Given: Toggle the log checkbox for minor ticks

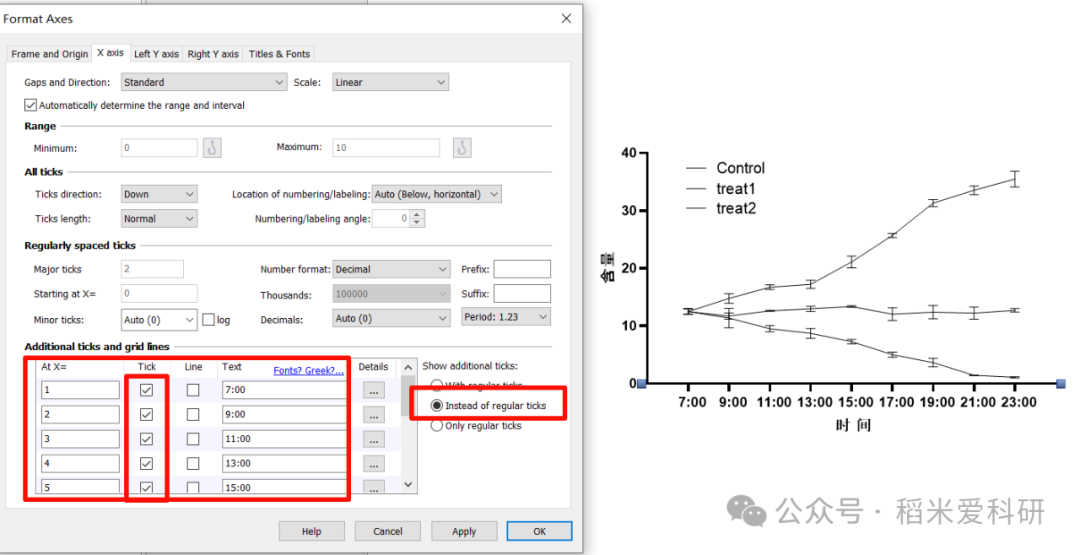Looking at the screenshot, I should (x=209, y=320).
